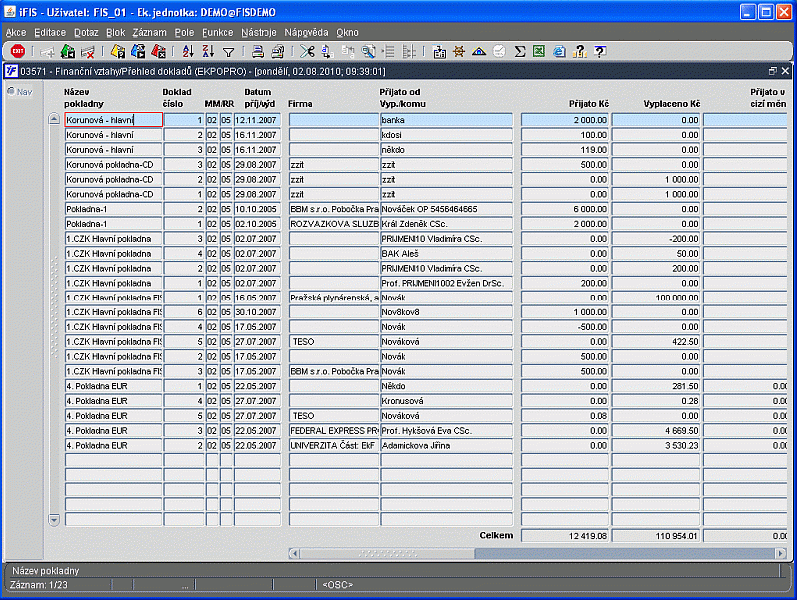Click the clipboard chart icon
Screen dimensions: 797x600
[439, 51]
